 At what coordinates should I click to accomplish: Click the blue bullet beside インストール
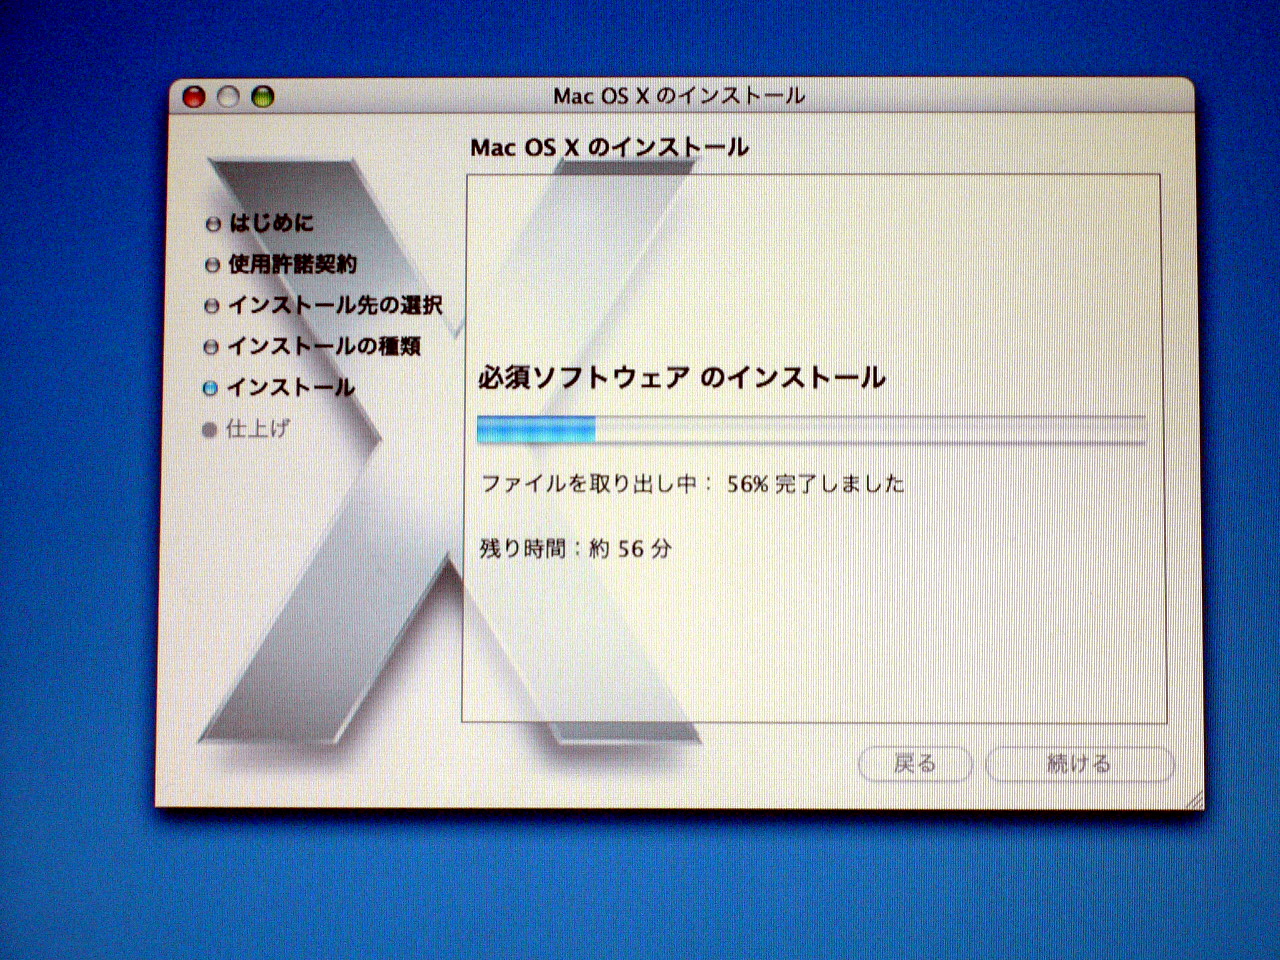210,388
